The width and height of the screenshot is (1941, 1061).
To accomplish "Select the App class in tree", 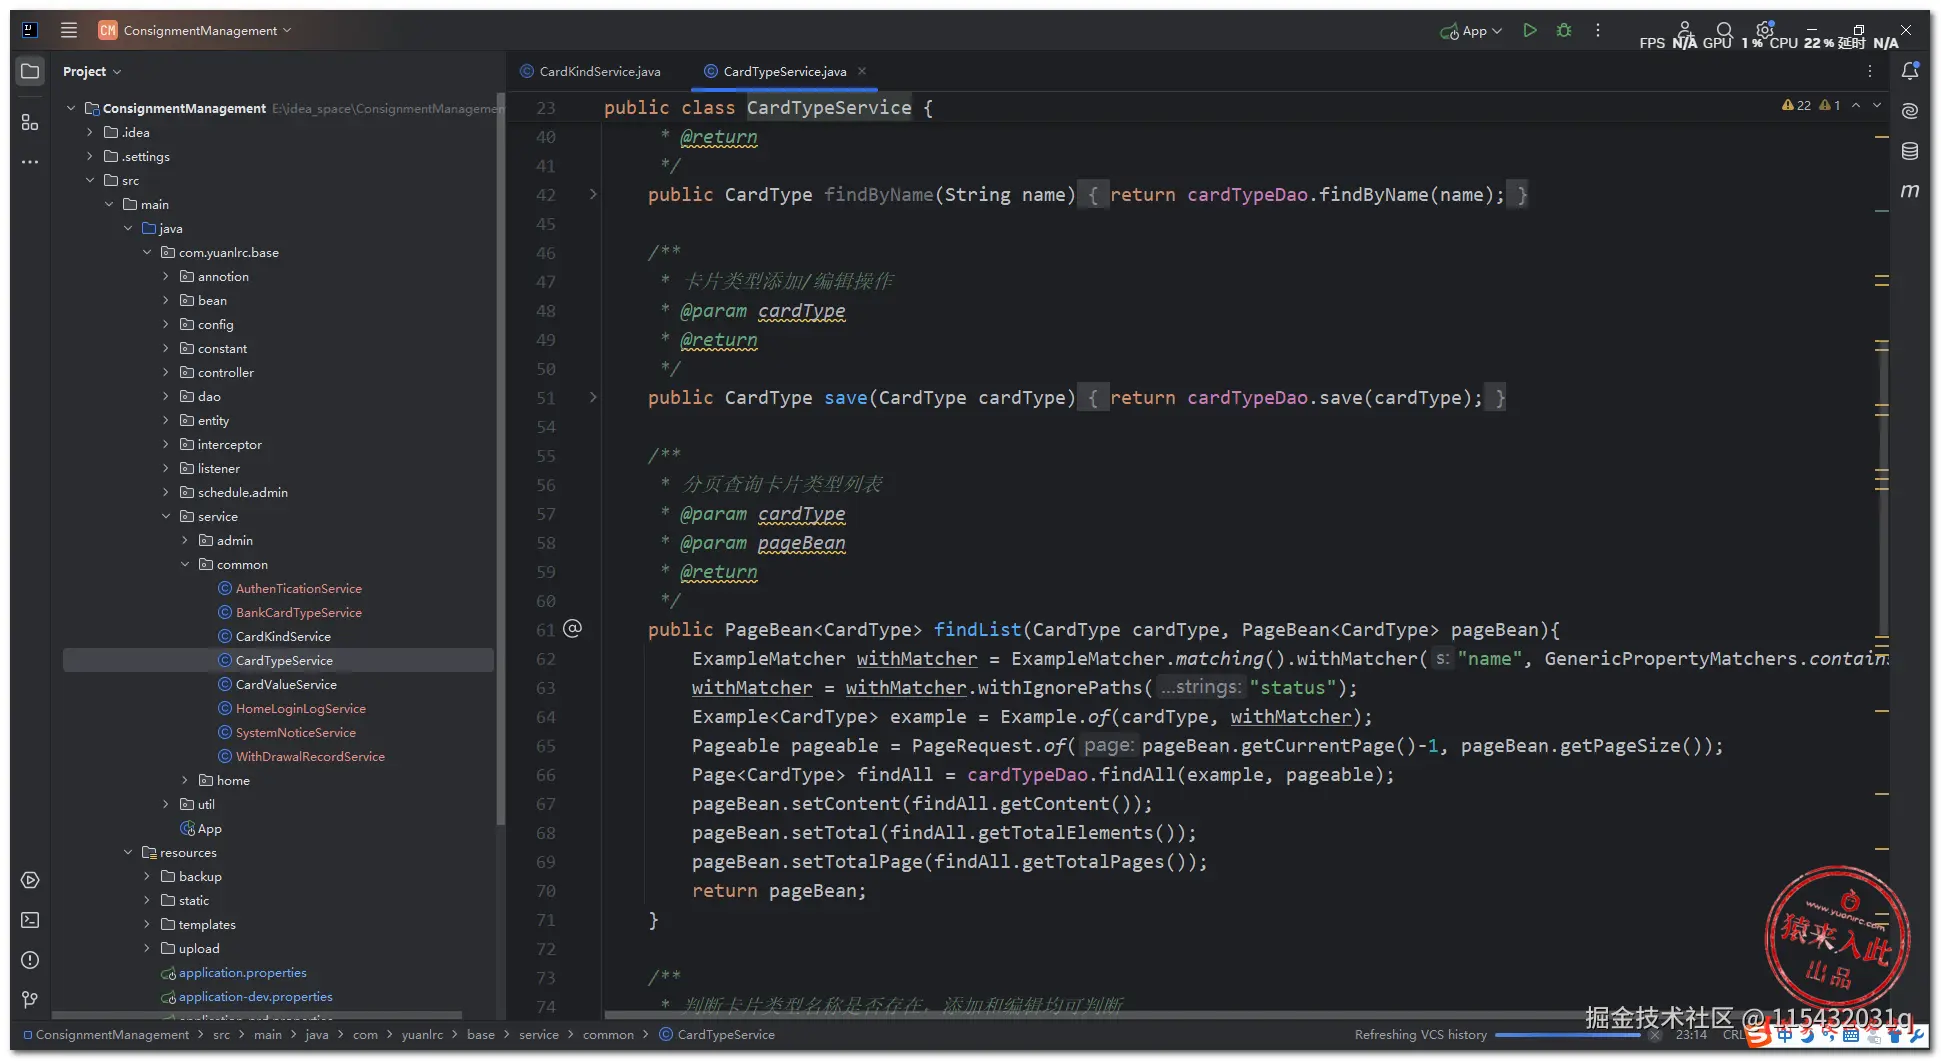I will [210, 828].
